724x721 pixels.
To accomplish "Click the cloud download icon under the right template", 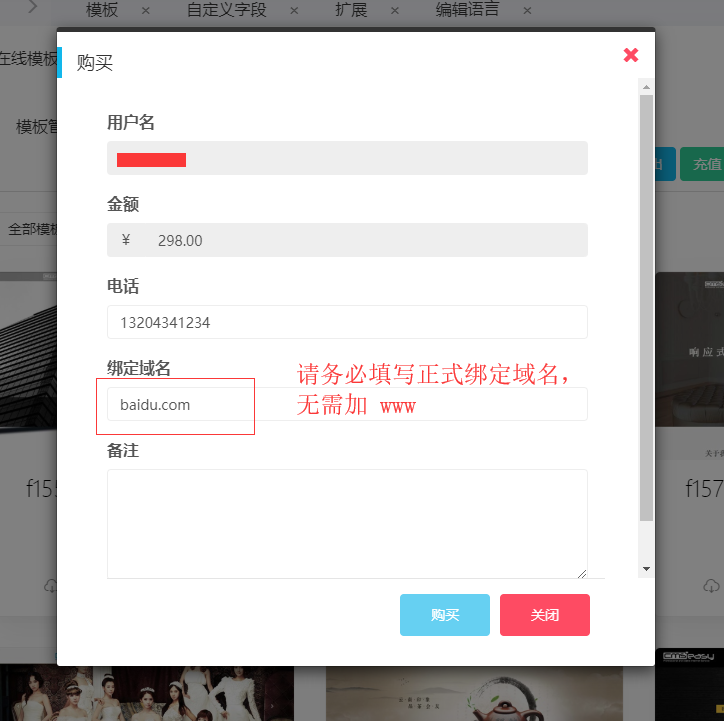I will coord(711,586).
